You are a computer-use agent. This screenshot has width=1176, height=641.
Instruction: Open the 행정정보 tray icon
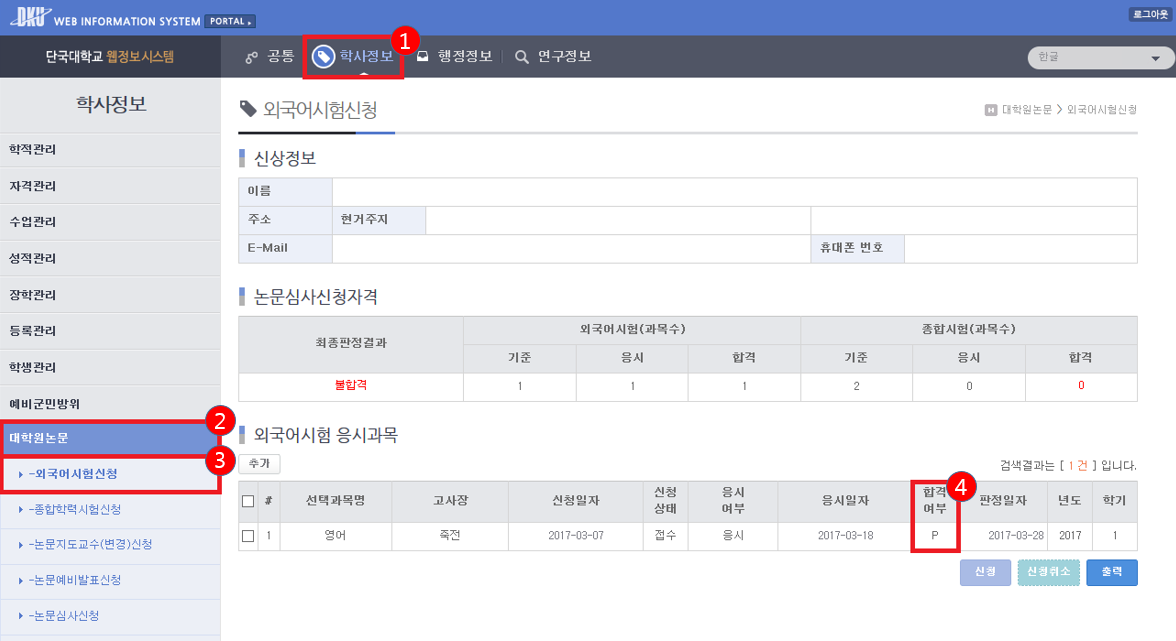click(x=423, y=57)
